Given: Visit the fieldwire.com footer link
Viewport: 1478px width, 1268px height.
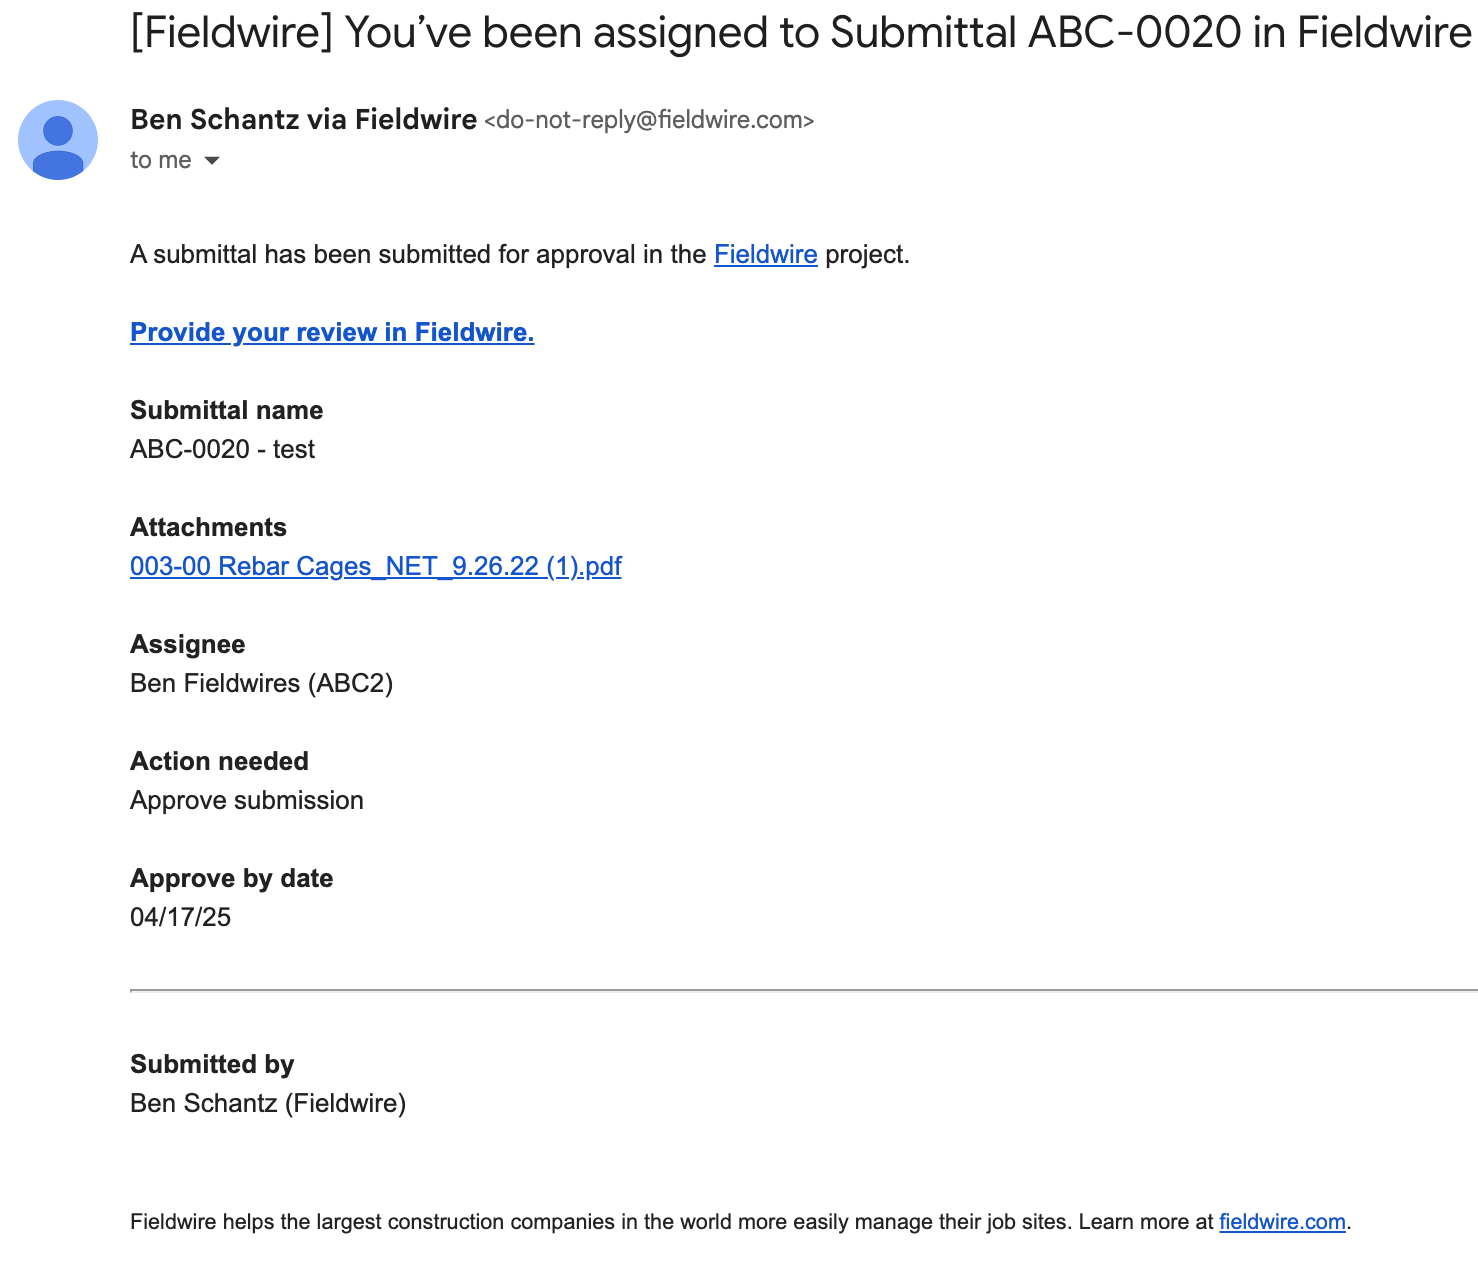Looking at the screenshot, I should [x=1282, y=1221].
